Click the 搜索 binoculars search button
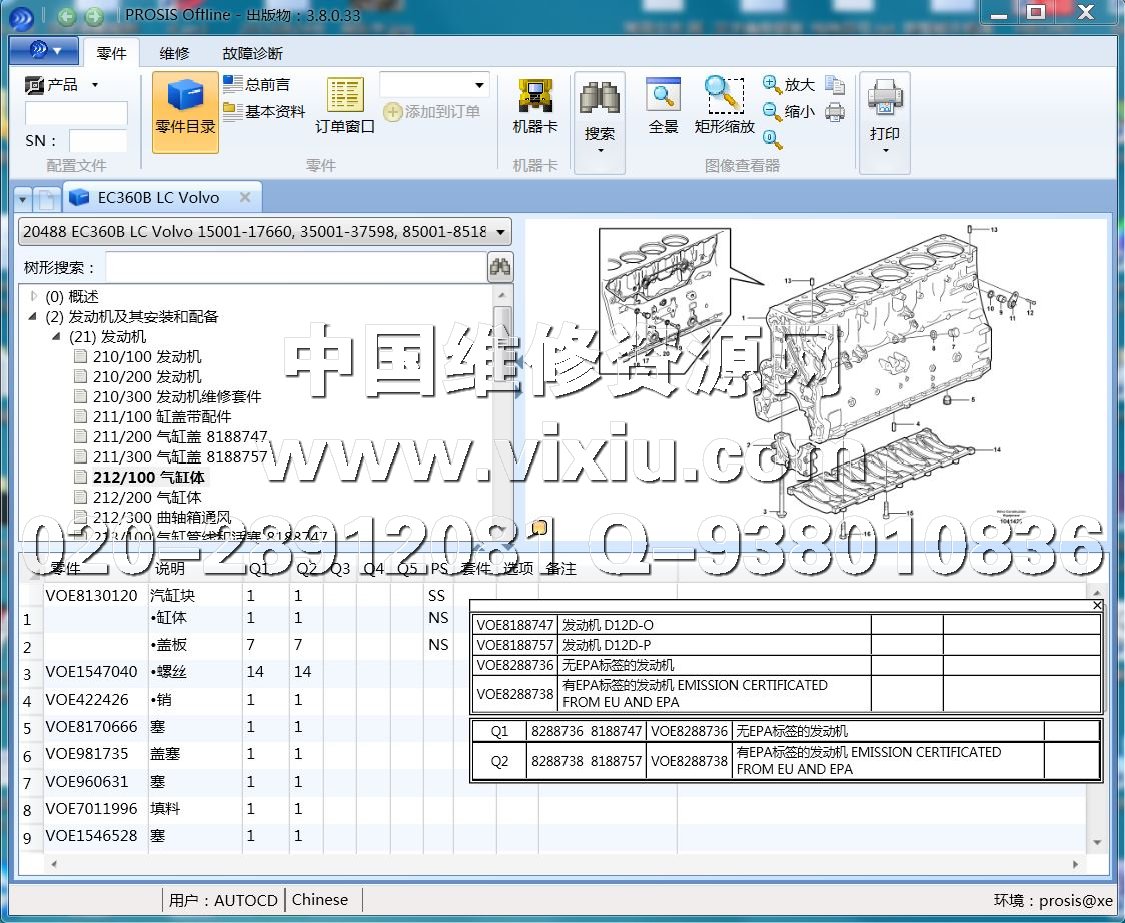Image resolution: width=1125 pixels, height=923 pixels. click(x=600, y=118)
